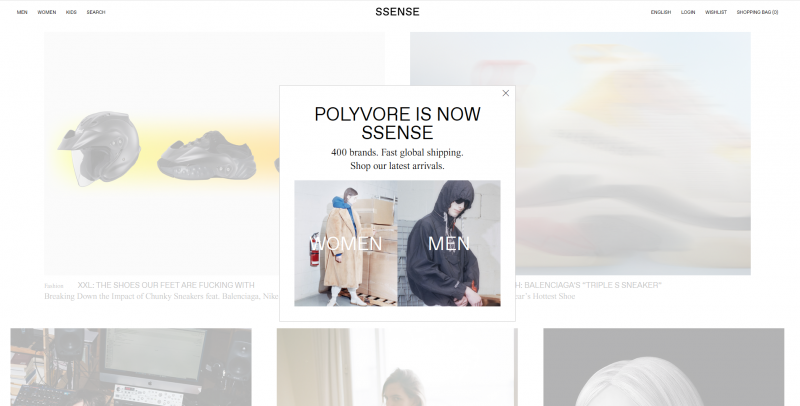Shop MEN from the popup image

[x=449, y=243]
